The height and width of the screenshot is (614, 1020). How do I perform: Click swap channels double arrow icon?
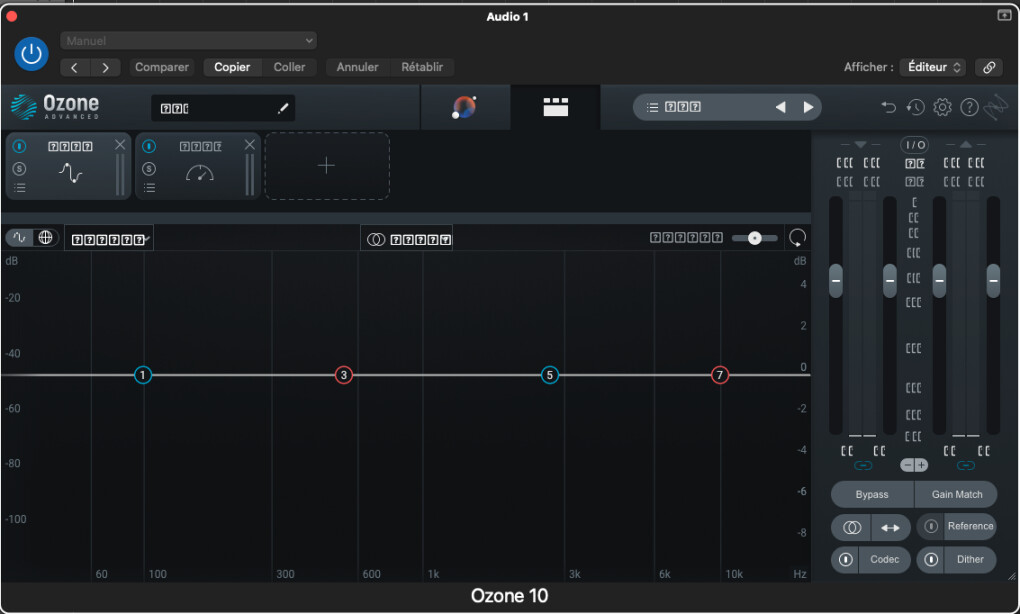point(891,527)
